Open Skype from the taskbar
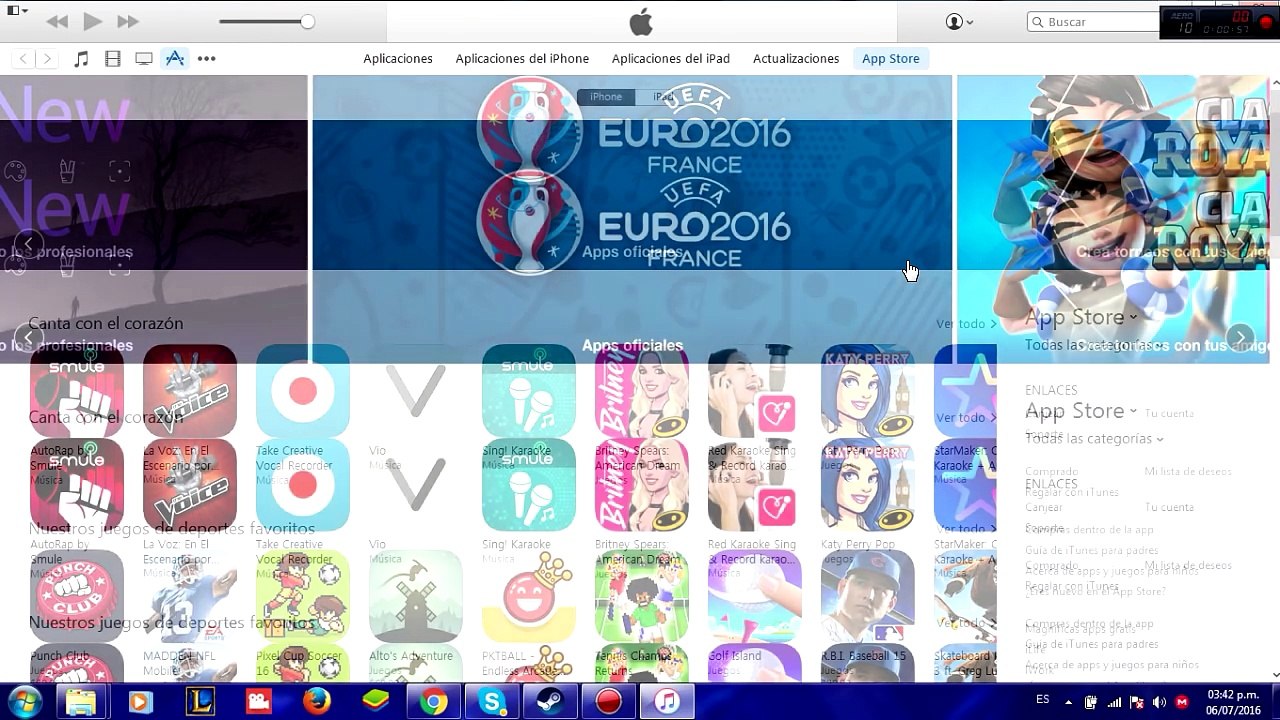 [x=492, y=702]
